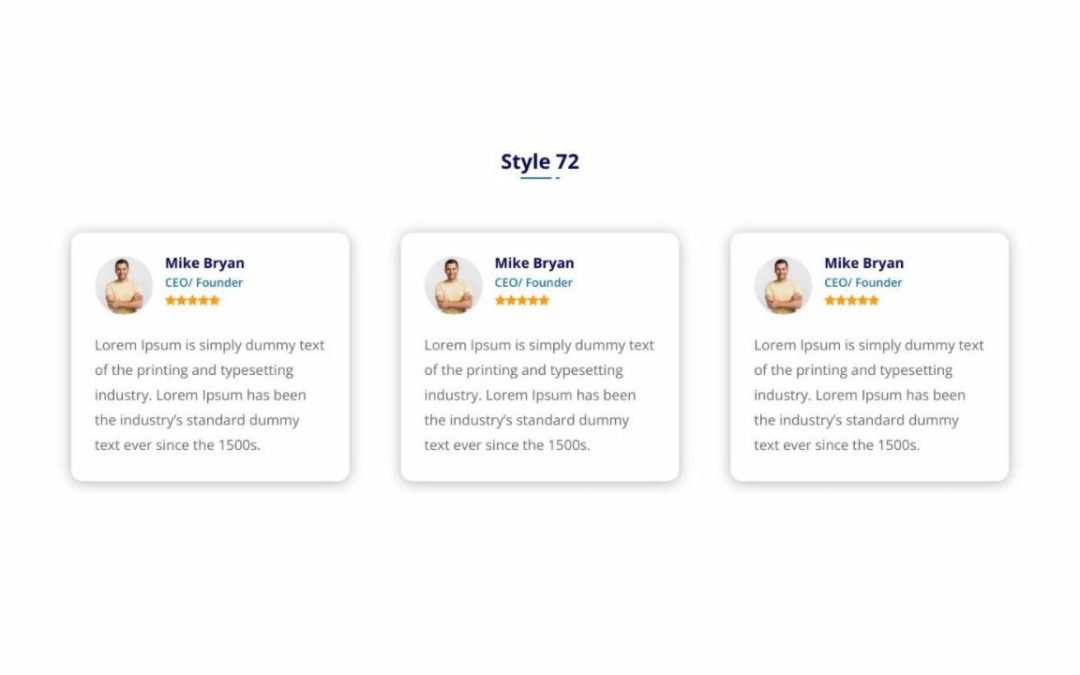Click last star in the middle card's rating
The width and height of the screenshot is (1080, 675).
pyautogui.click(x=544, y=300)
